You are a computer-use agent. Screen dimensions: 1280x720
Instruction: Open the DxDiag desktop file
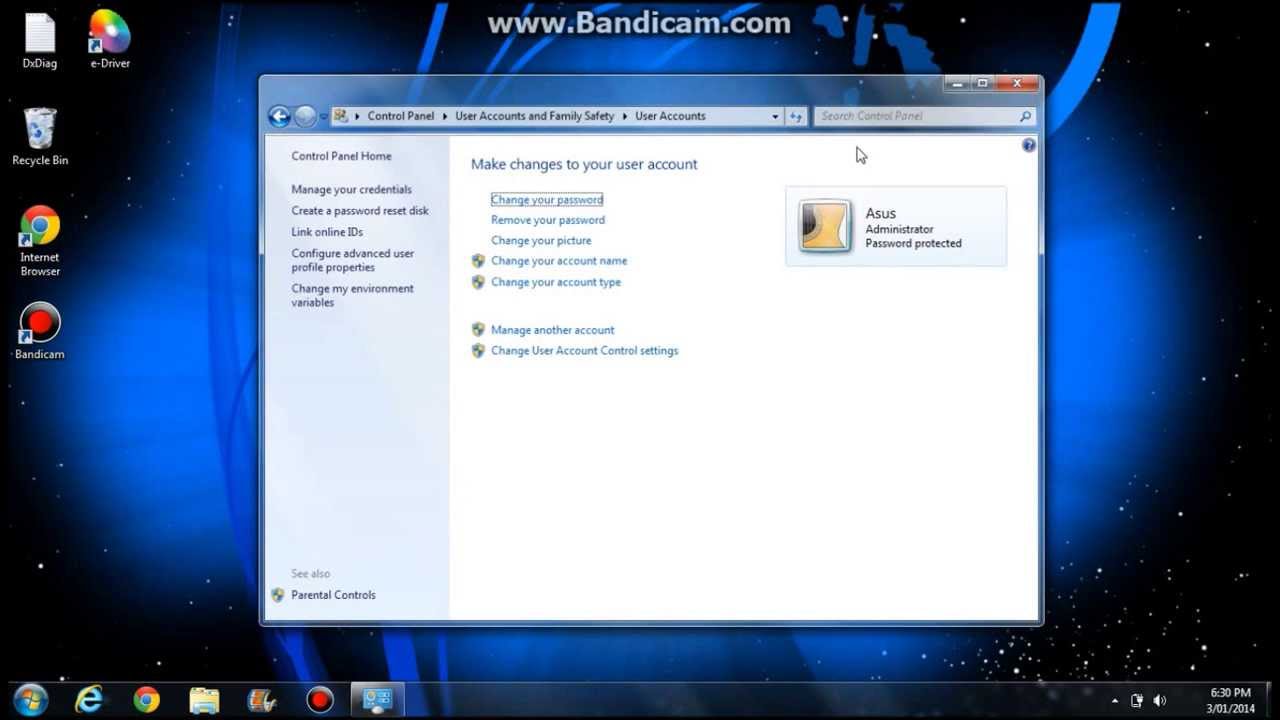40,42
